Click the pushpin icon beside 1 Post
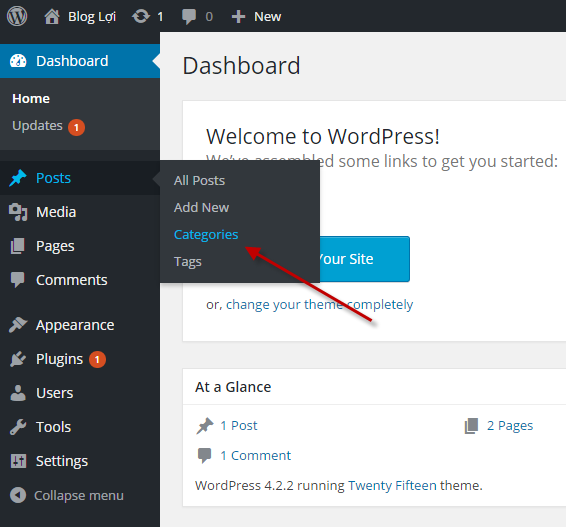This screenshot has width=566, height=527. point(205,426)
